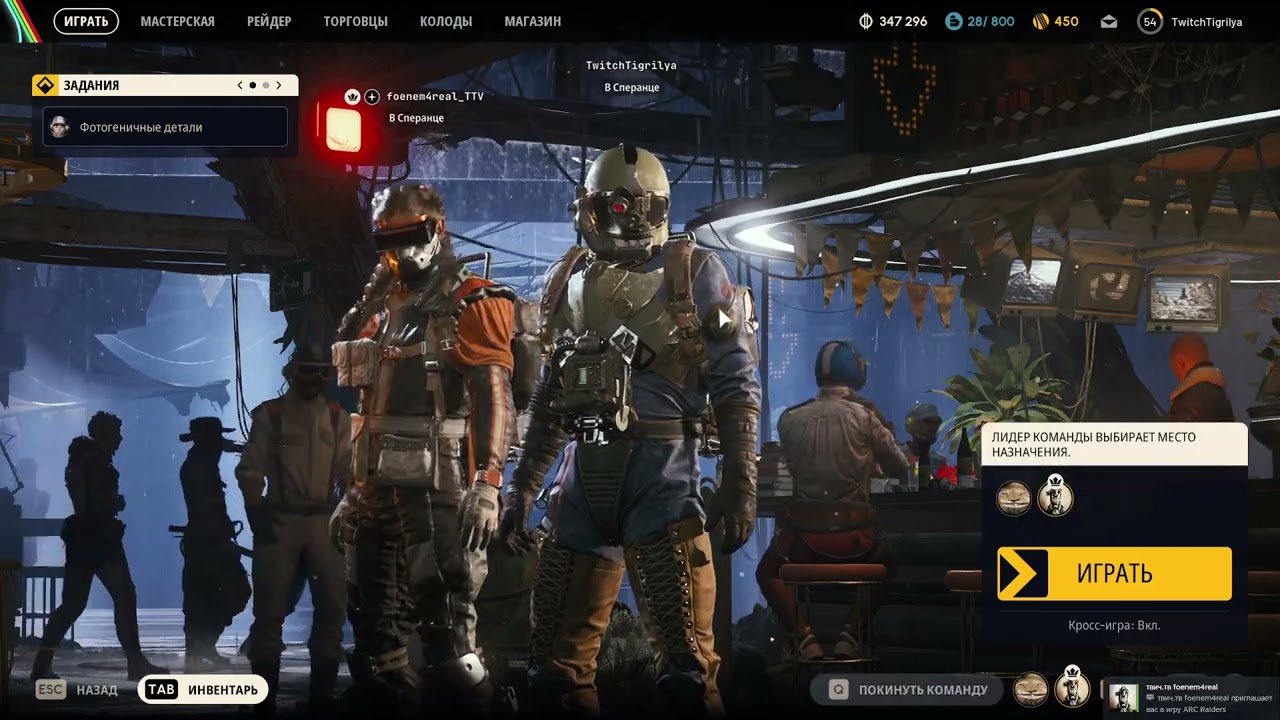Open ИНВЕНТАРЬ via the TAB button
This screenshot has width=1280, height=720.
point(203,689)
